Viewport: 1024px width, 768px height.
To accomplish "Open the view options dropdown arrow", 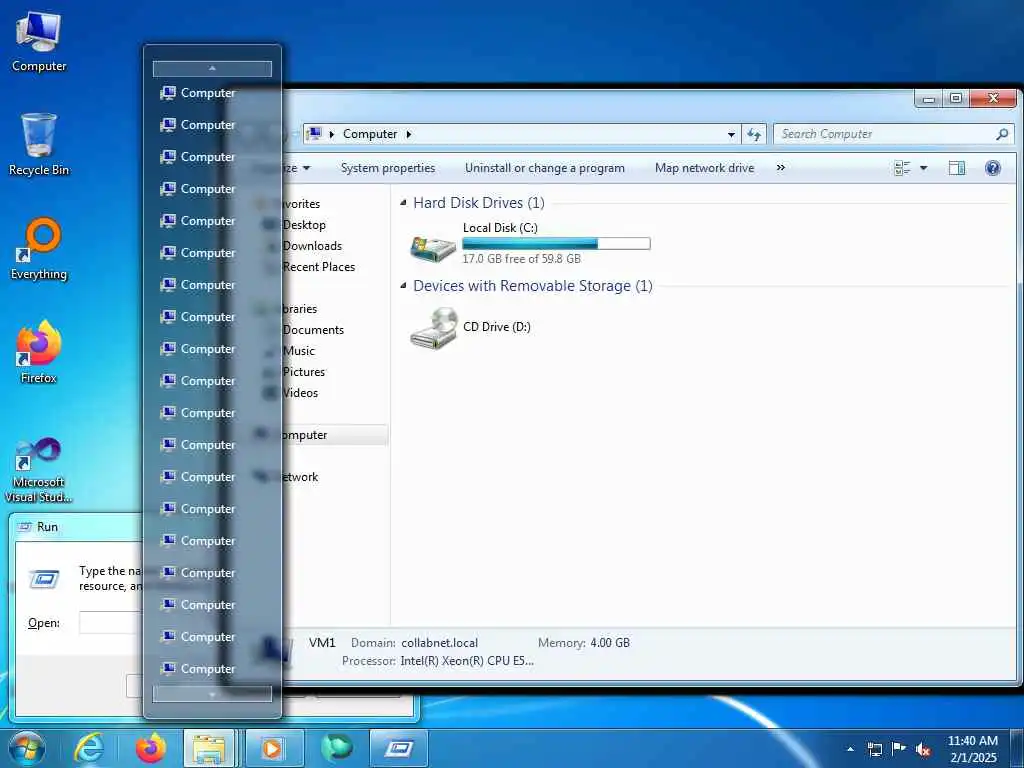I will tap(923, 168).
